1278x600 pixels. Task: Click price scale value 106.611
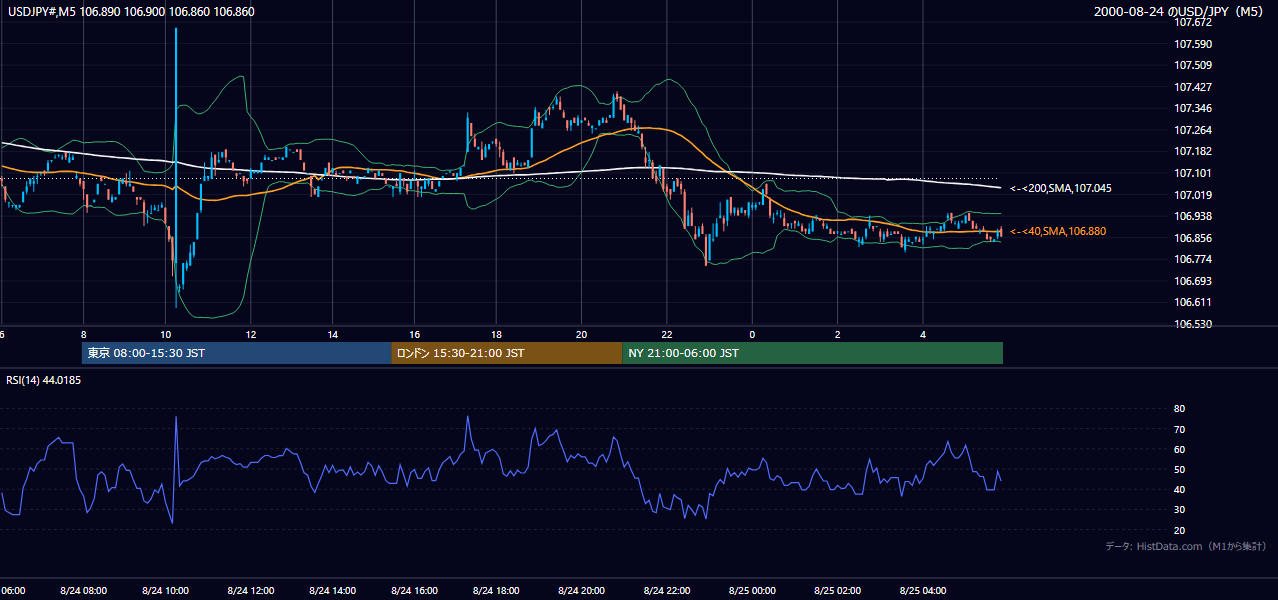coord(1192,302)
